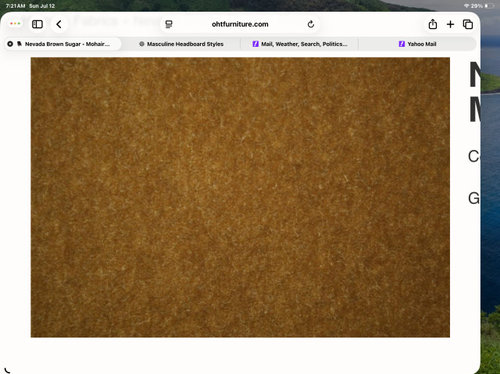Click the window control dots

tap(15, 24)
